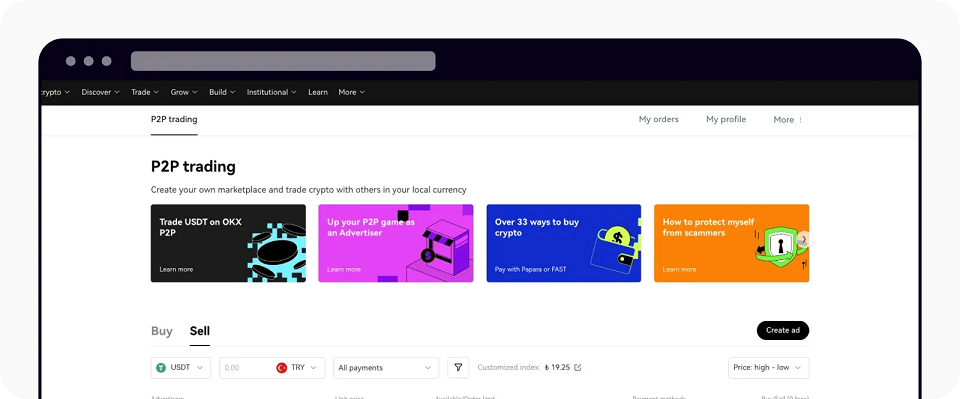Open the Trade USDT on OKX P2P banner
Viewport: 960px width, 399px height.
click(x=228, y=243)
